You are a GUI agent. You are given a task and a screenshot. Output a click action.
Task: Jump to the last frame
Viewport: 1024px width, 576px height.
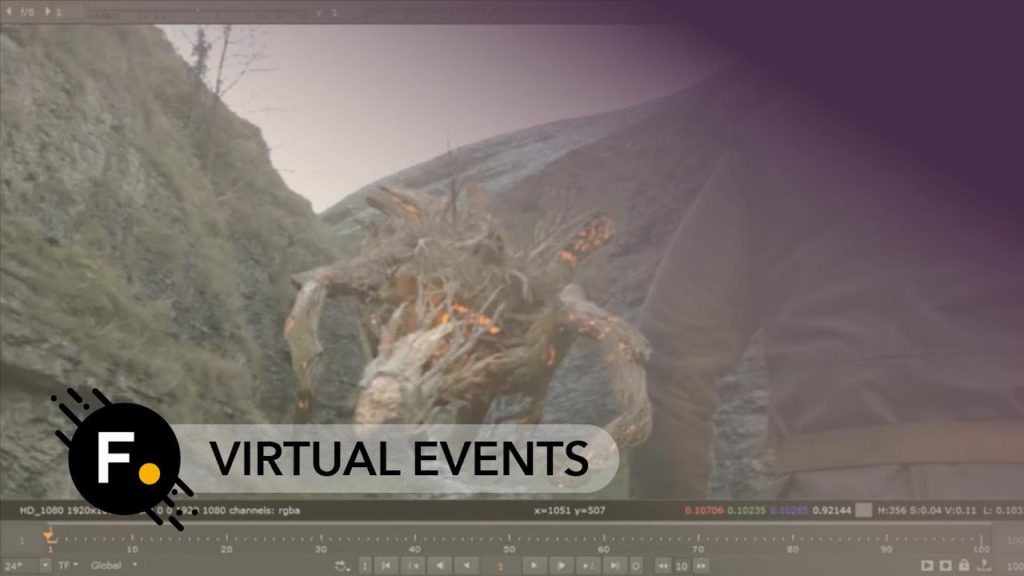click(612, 566)
